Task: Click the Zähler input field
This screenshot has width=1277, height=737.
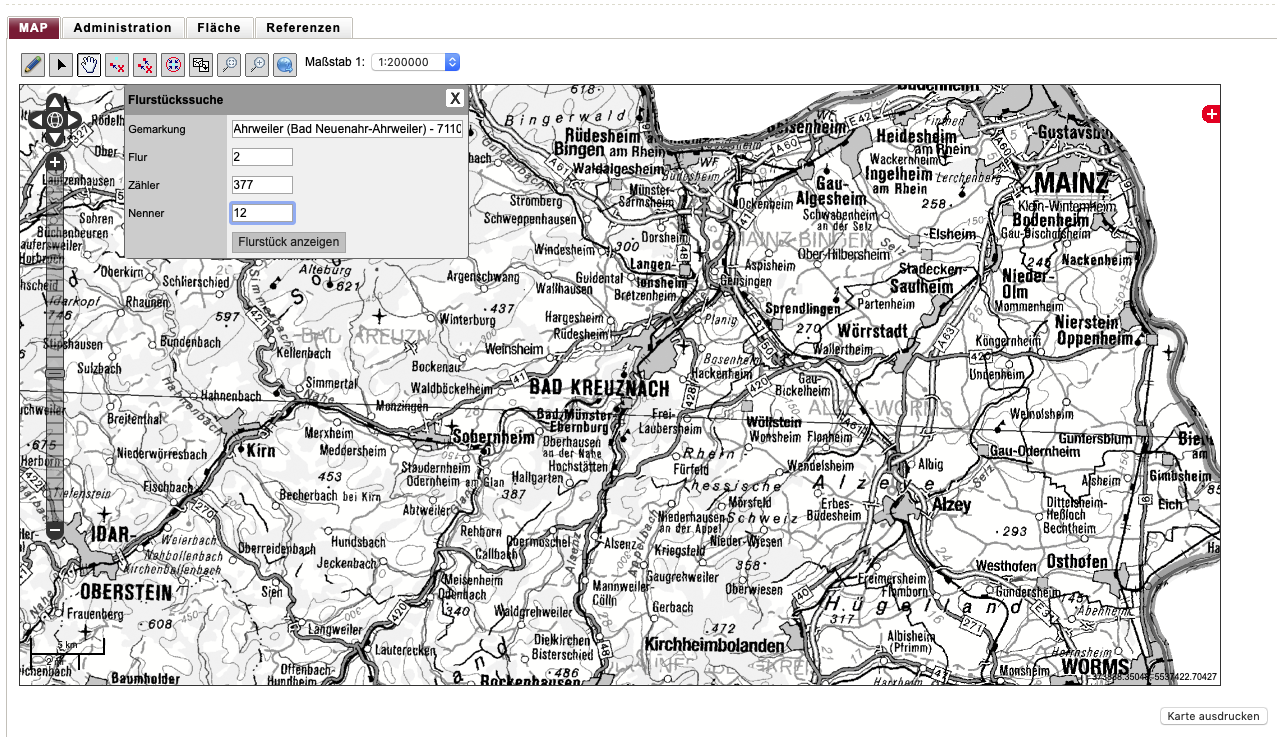Action: coord(262,185)
